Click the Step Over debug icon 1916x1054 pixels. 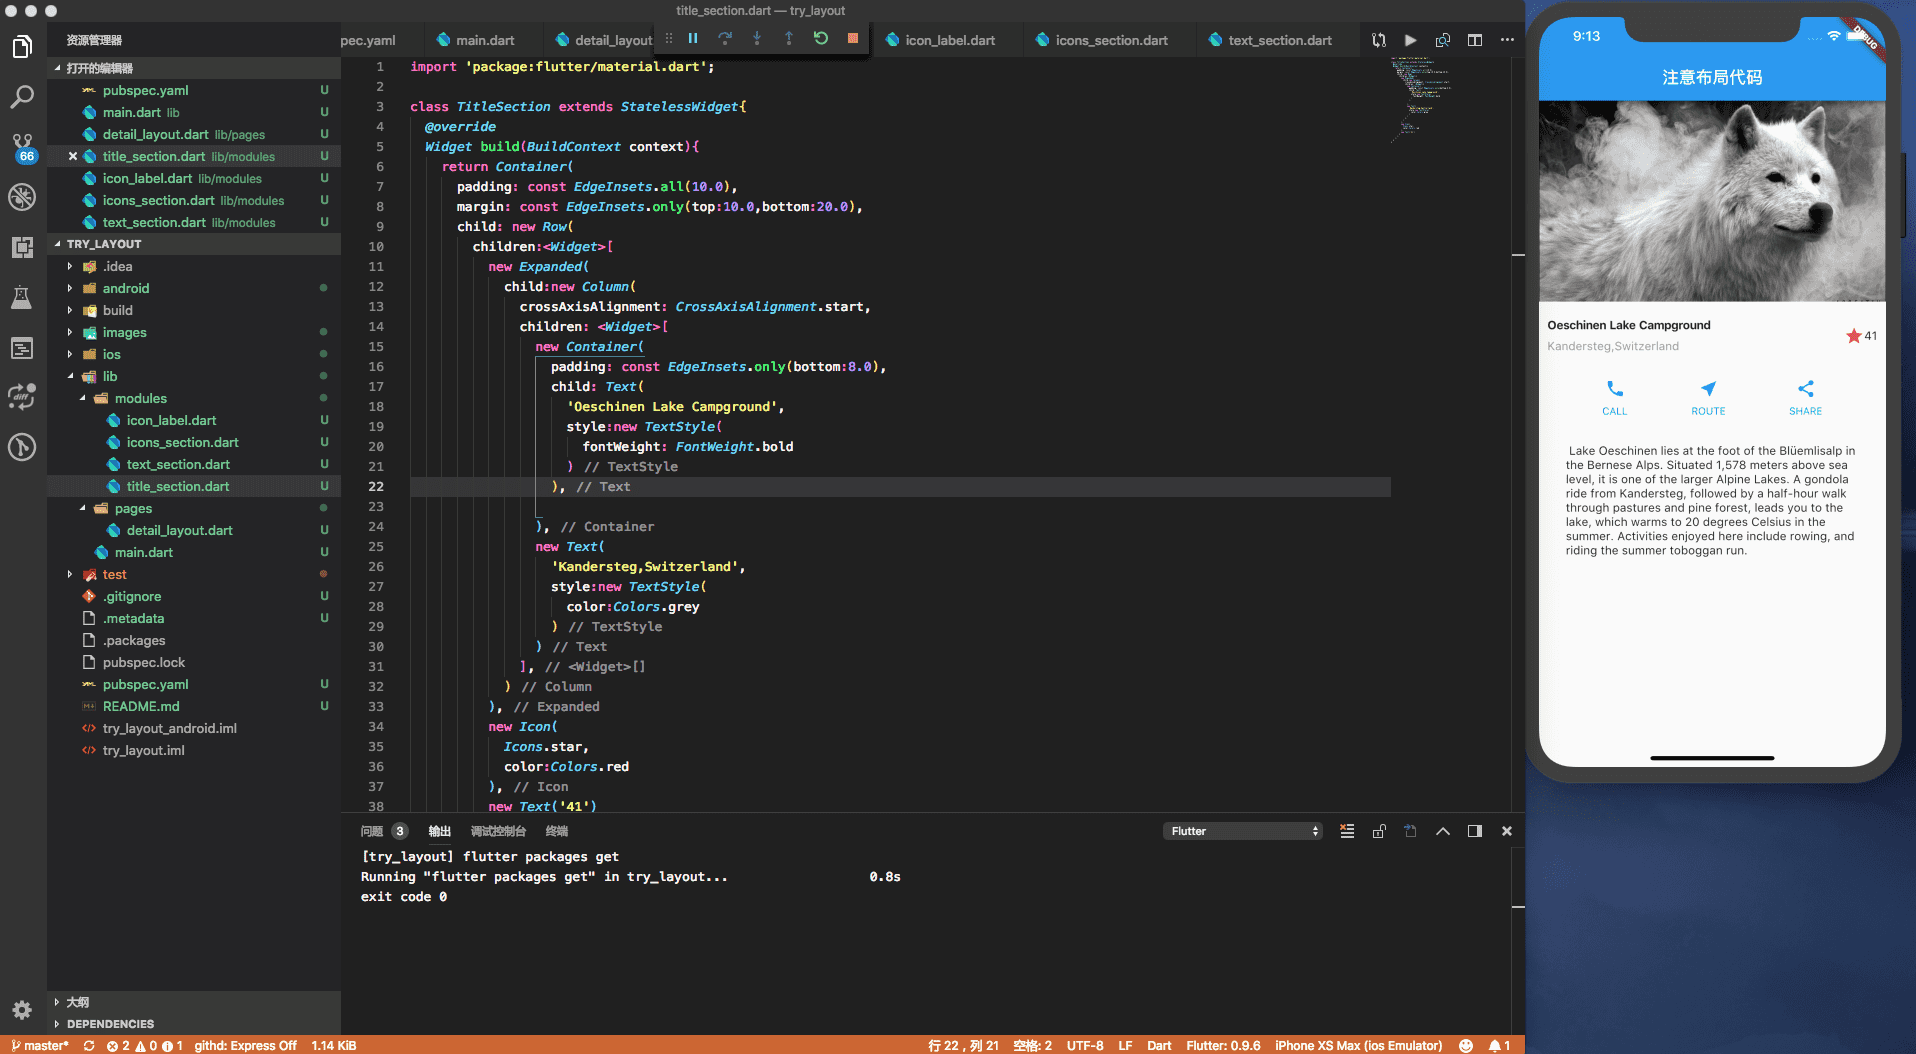pos(725,39)
